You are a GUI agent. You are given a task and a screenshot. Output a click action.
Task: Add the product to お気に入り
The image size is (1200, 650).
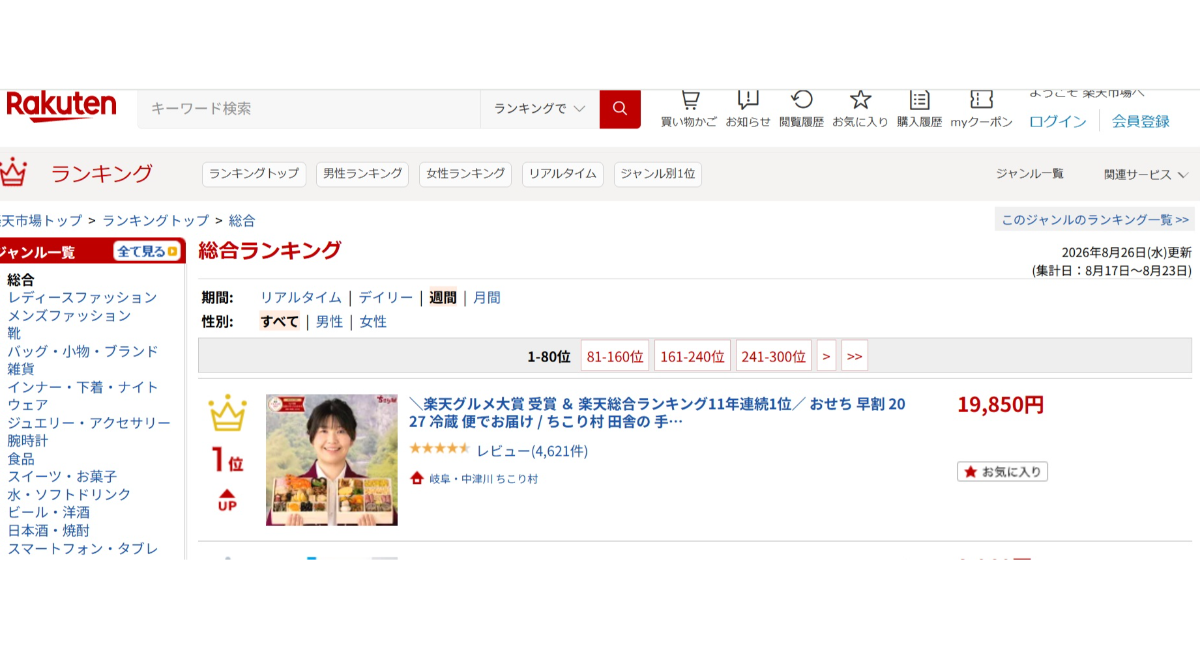coord(1002,471)
